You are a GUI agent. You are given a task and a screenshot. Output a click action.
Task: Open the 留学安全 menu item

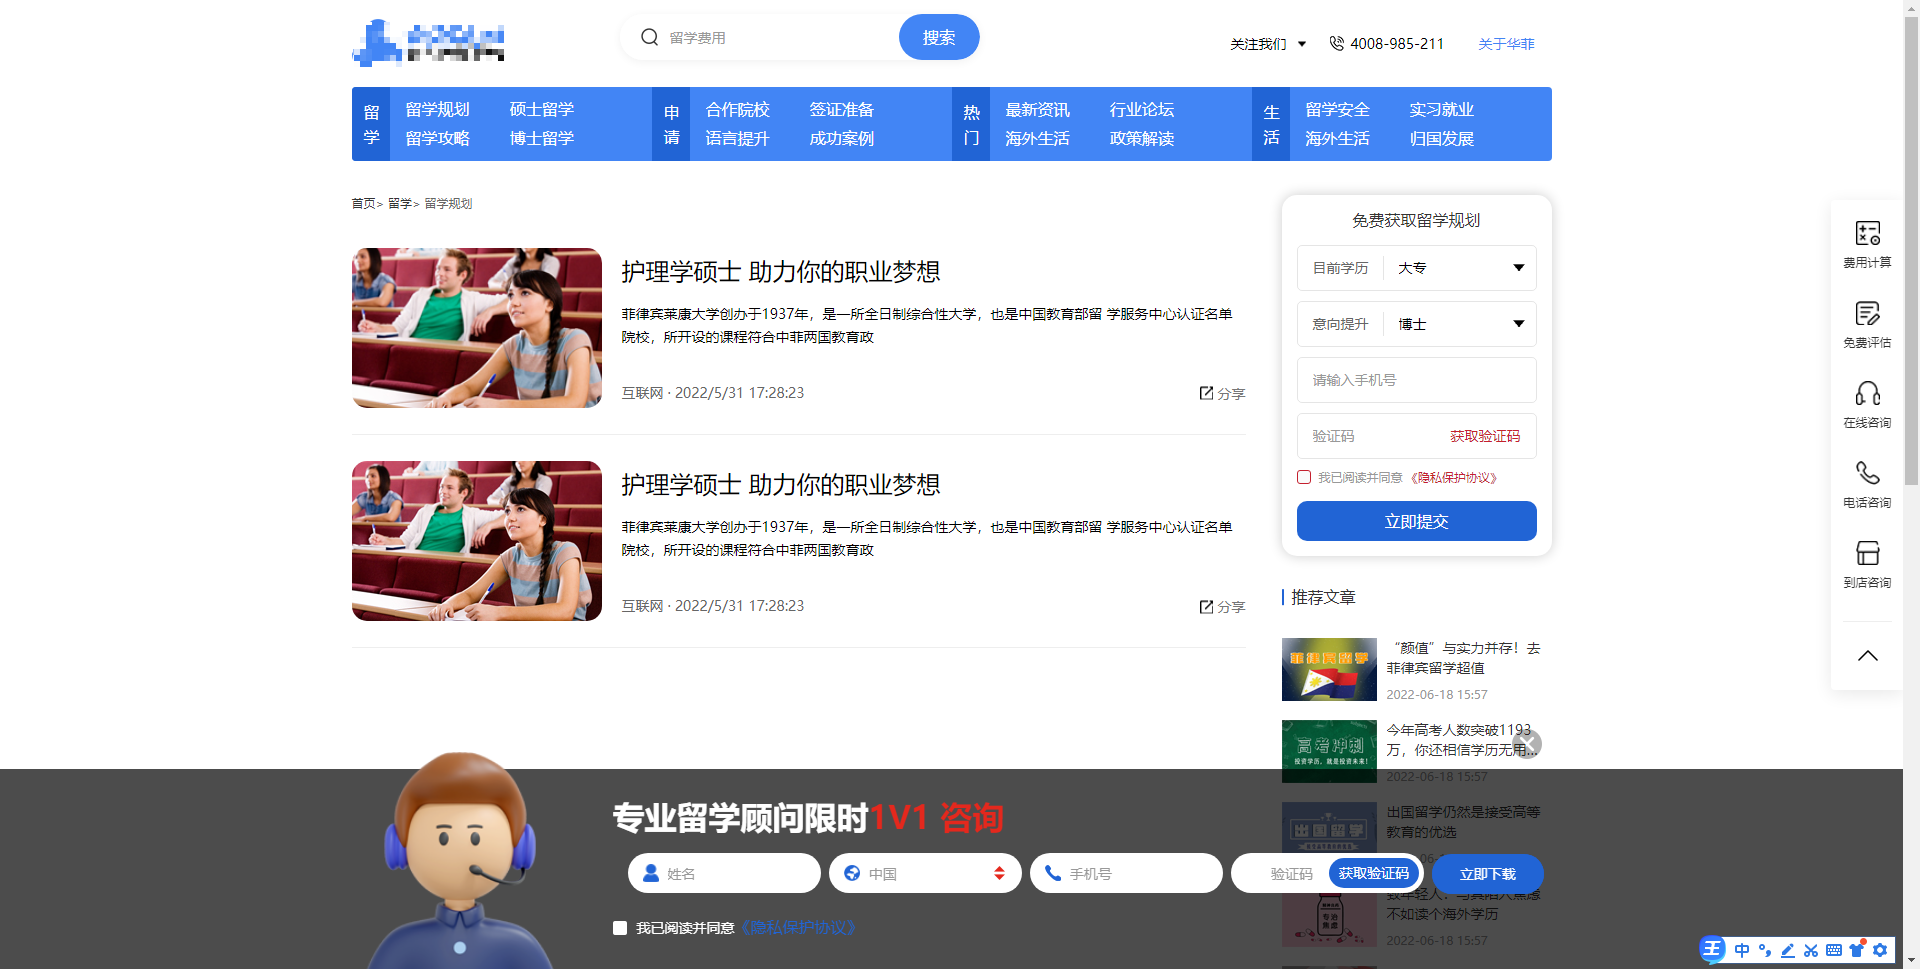(1338, 109)
